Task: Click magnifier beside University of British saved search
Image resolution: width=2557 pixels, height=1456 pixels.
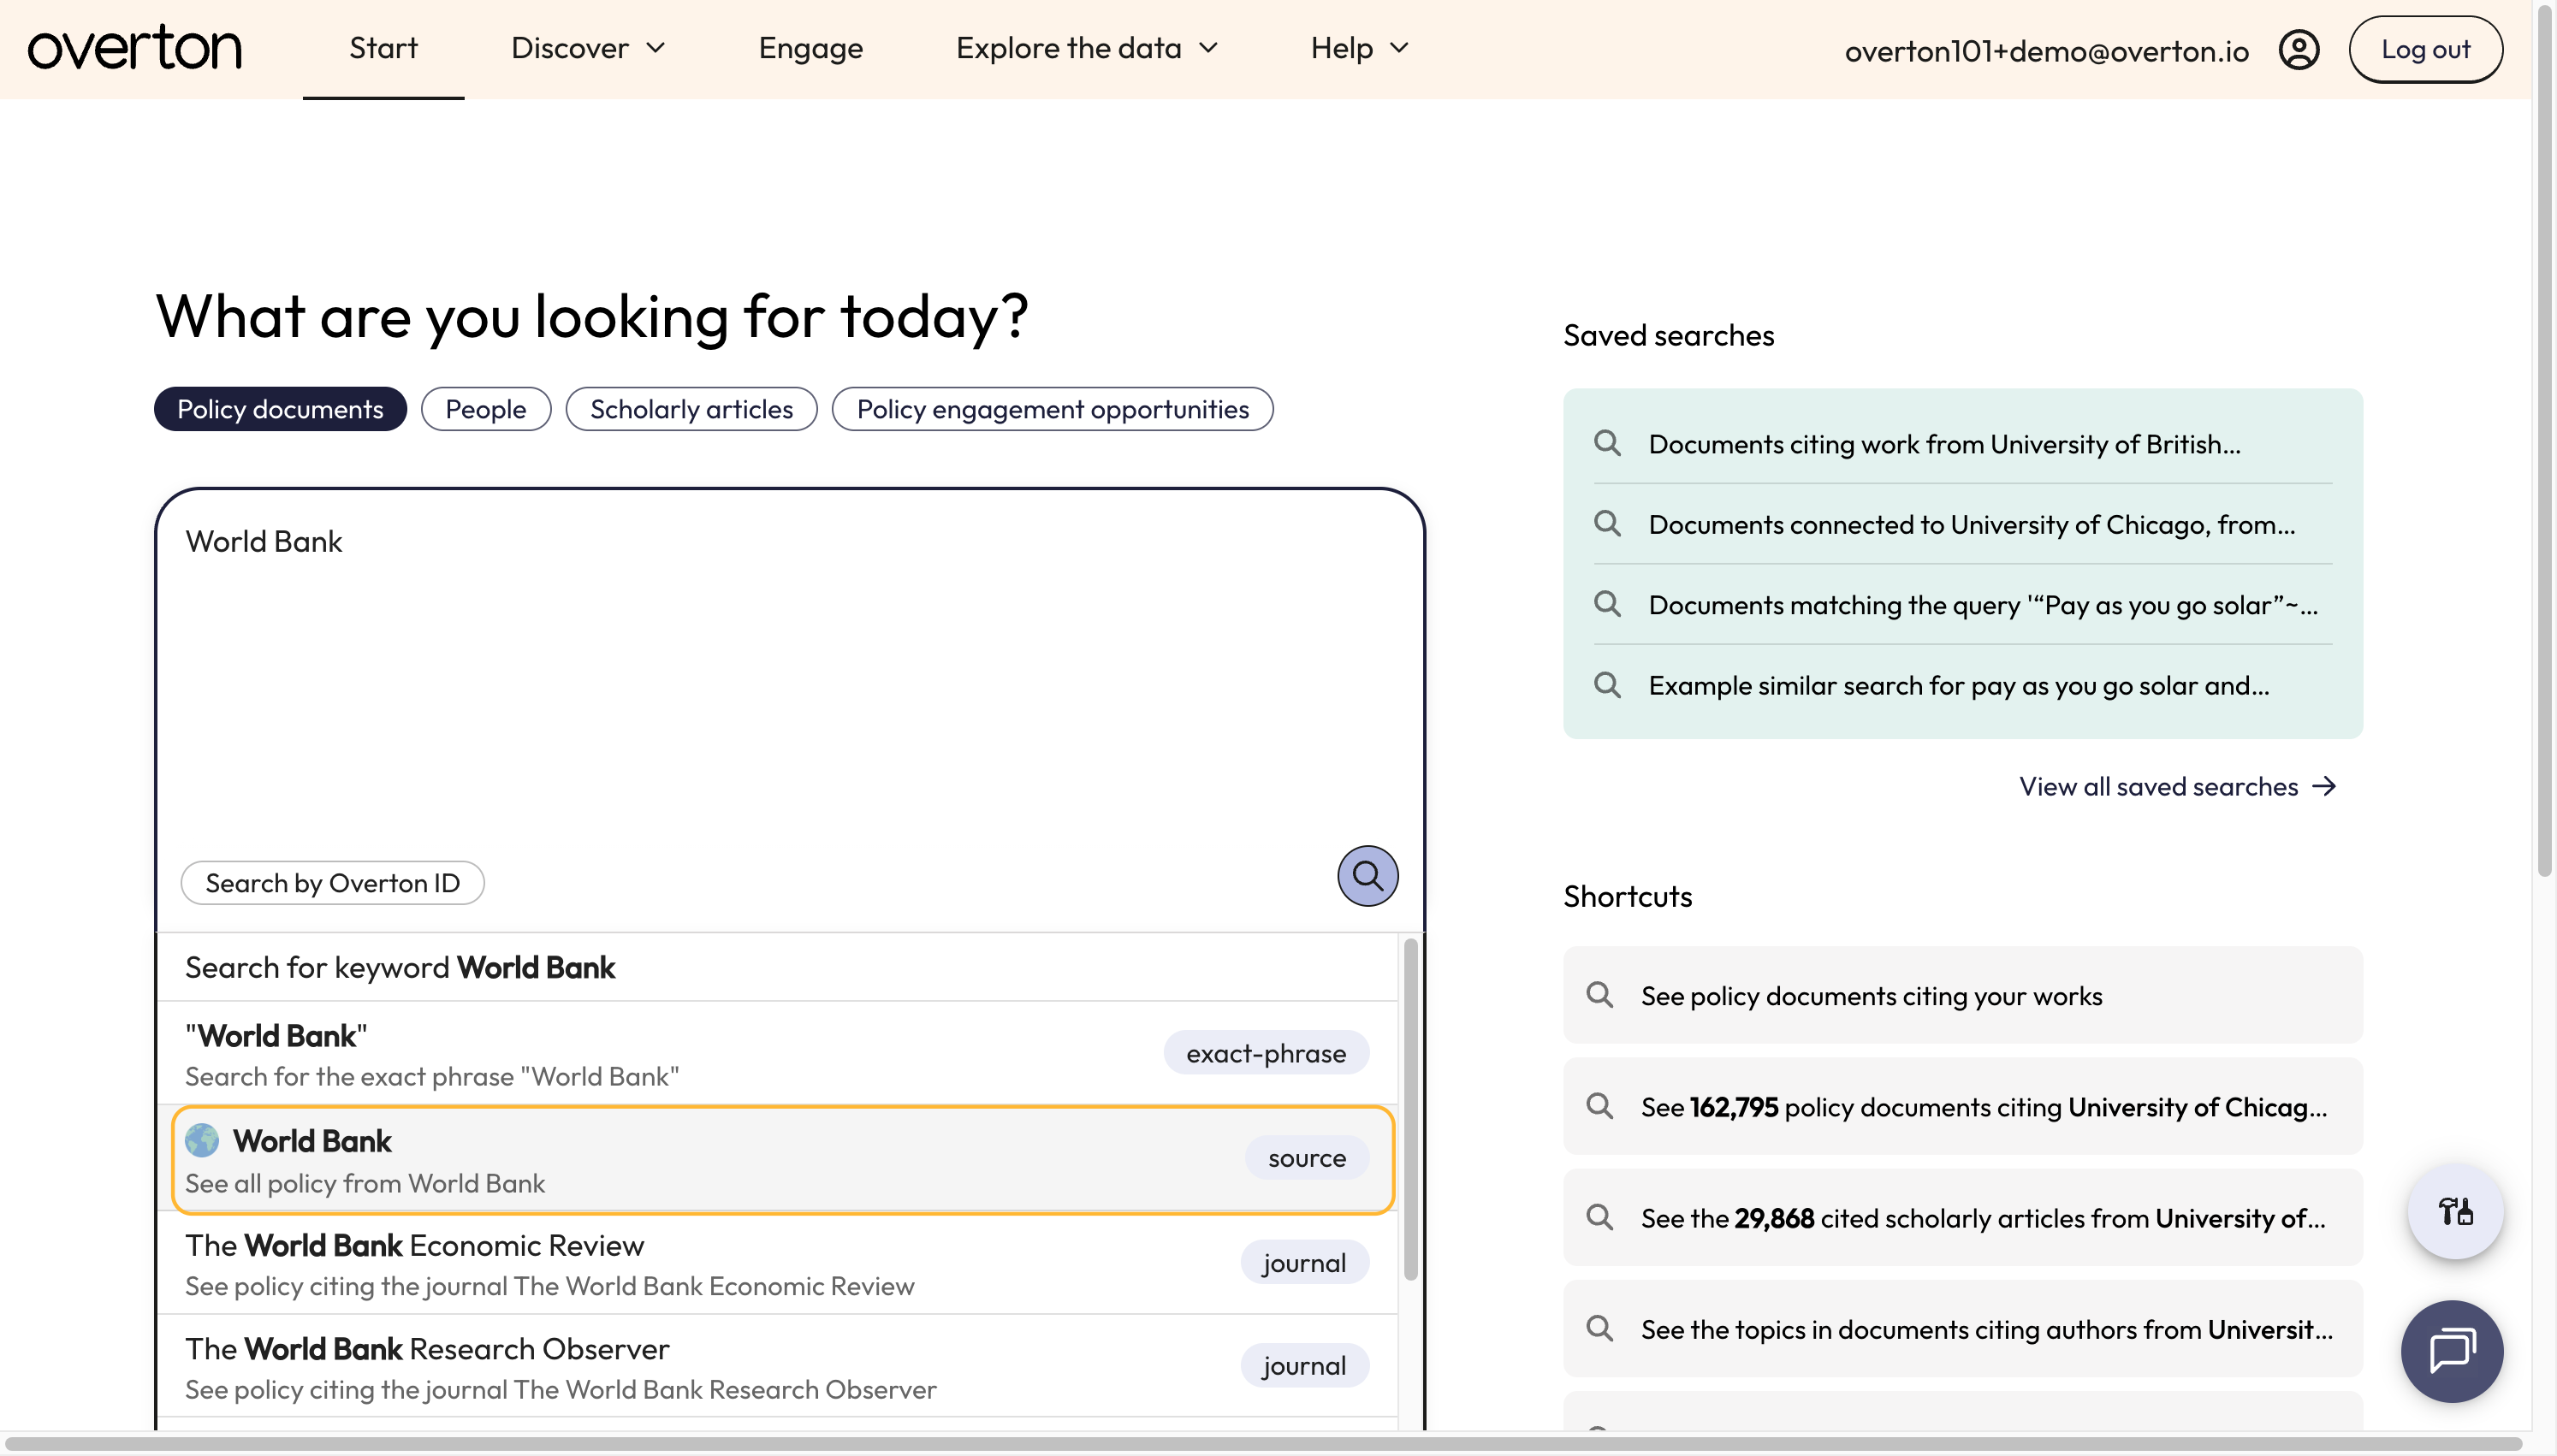Action: pyautogui.click(x=1607, y=443)
